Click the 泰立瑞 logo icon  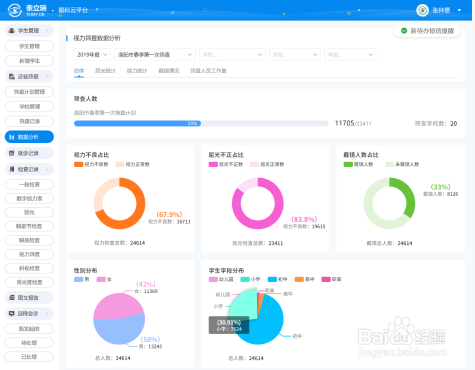(x=14, y=10)
